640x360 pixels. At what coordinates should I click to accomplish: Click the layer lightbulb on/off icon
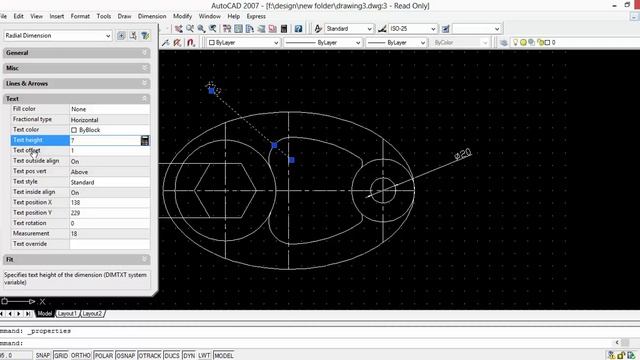pyautogui.click(x=516, y=42)
